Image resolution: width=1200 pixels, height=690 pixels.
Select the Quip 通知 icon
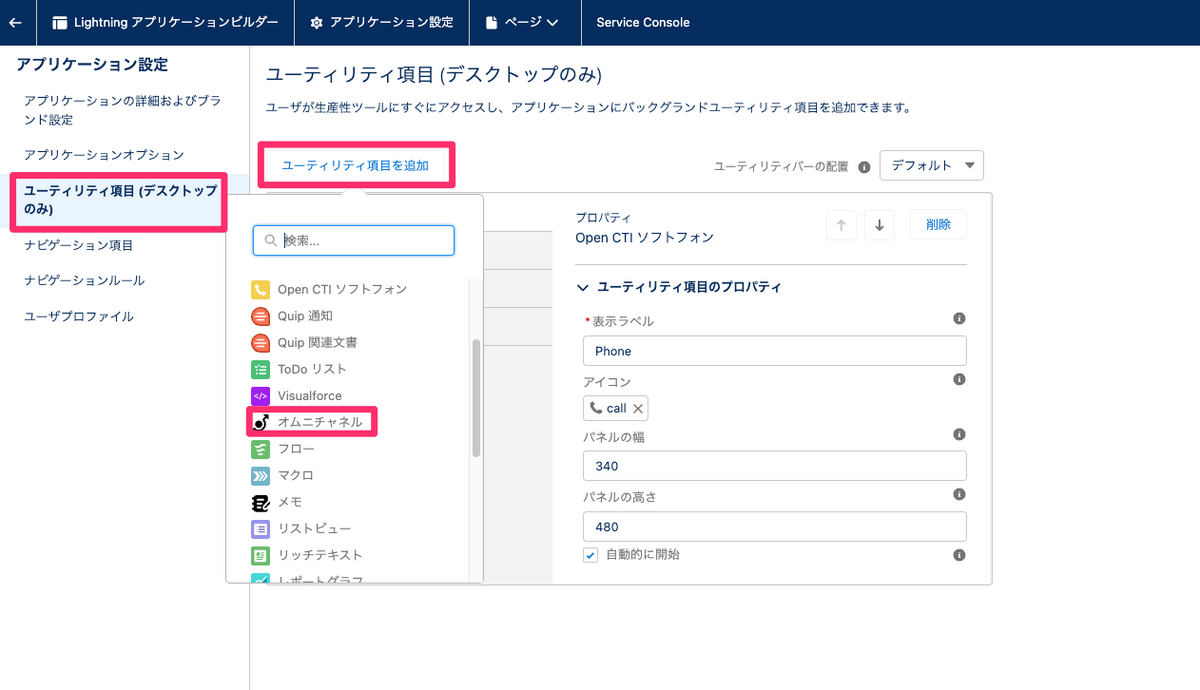(x=260, y=316)
